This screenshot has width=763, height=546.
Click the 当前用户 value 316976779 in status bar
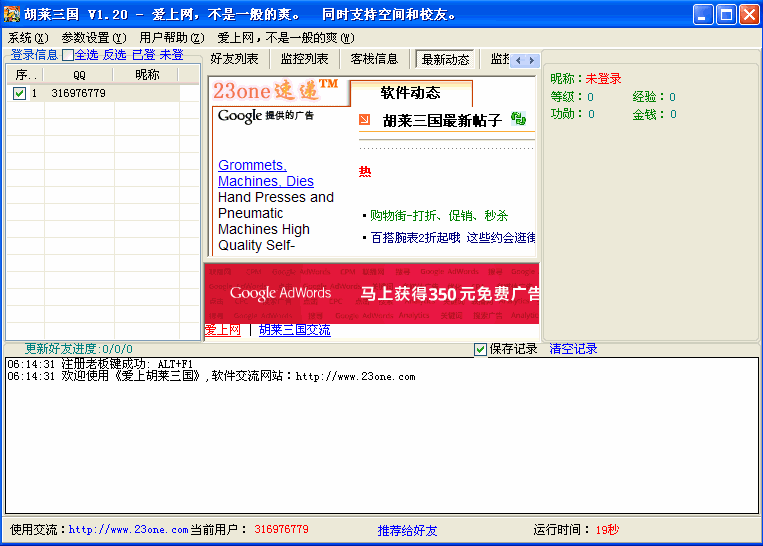click(281, 529)
